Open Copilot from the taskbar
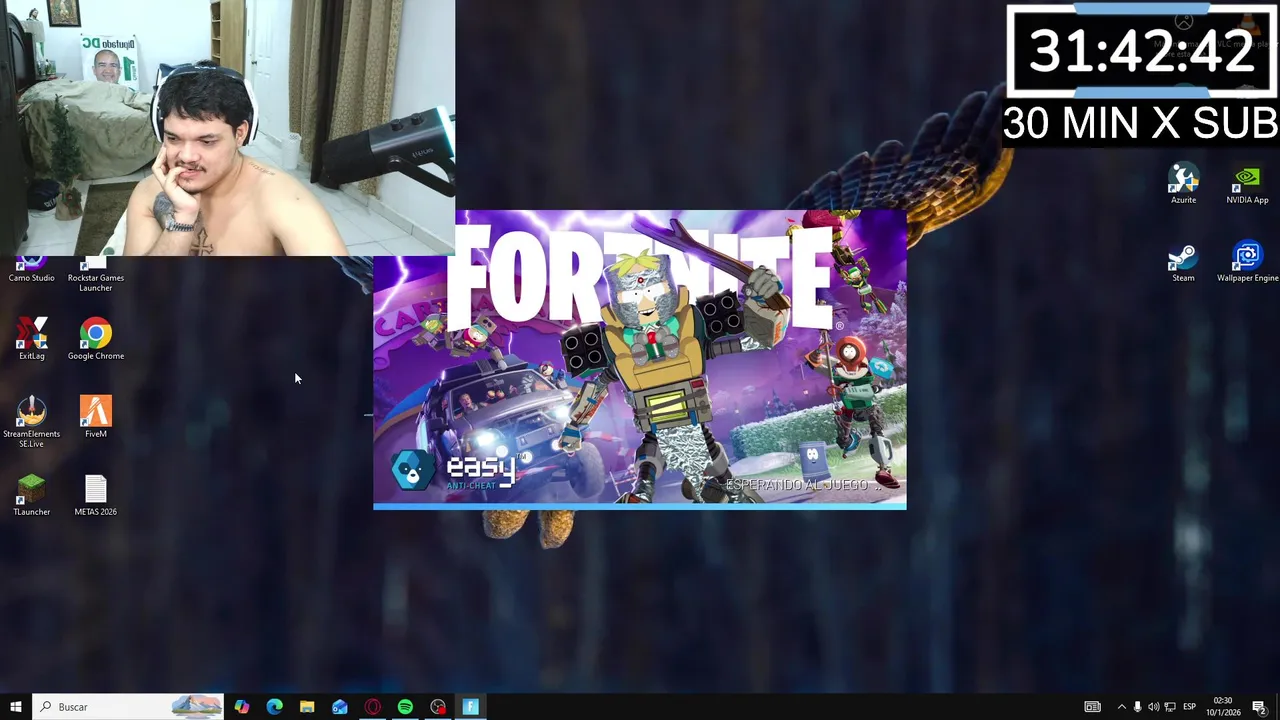Image resolution: width=1280 pixels, height=720 pixels. pyautogui.click(x=242, y=707)
